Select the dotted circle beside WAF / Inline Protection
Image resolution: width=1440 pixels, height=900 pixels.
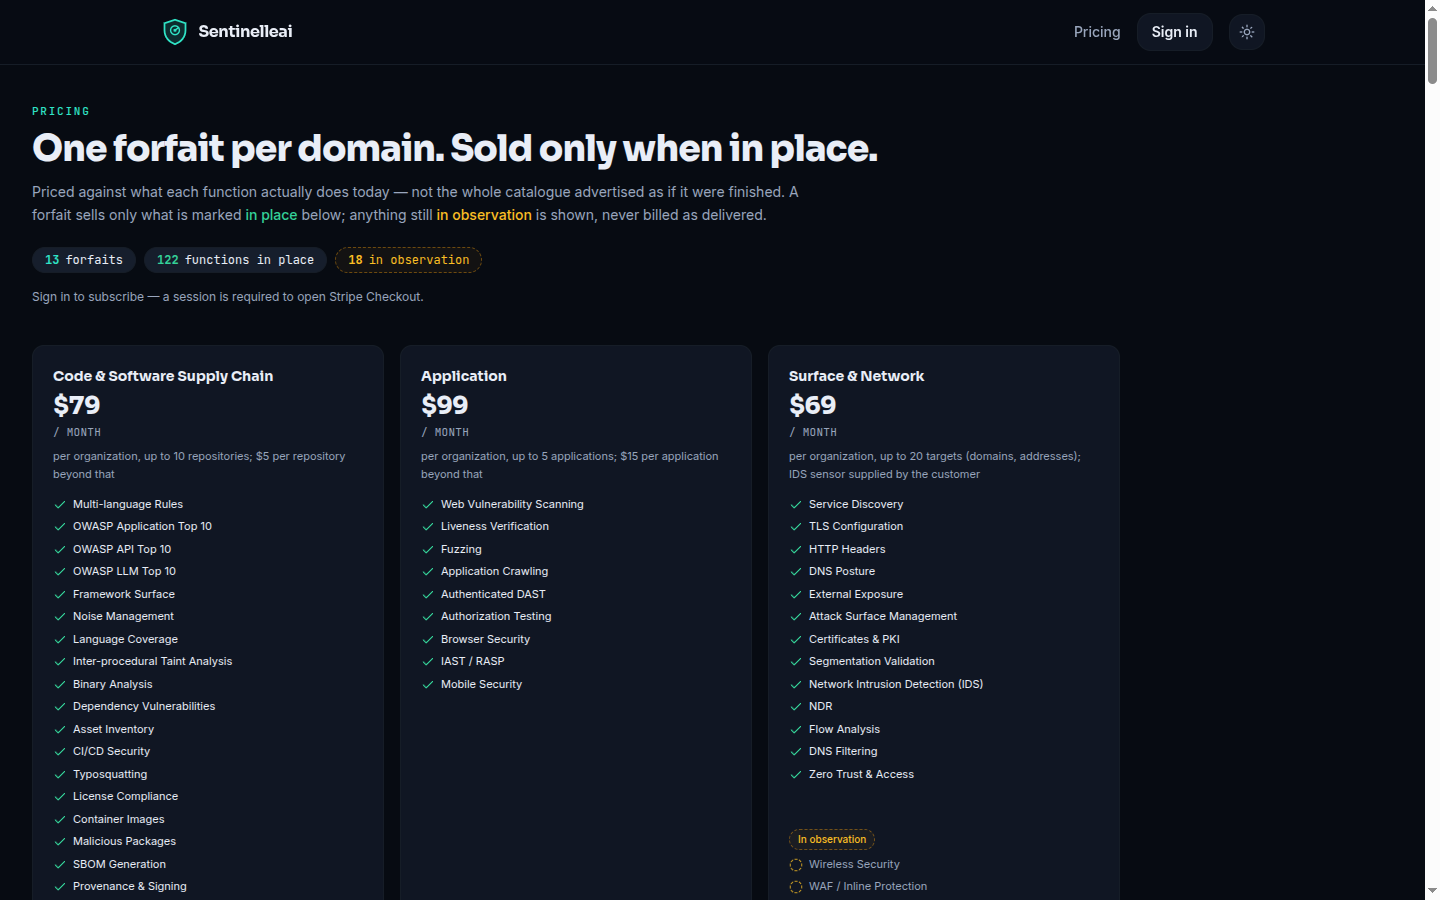[x=796, y=887]
